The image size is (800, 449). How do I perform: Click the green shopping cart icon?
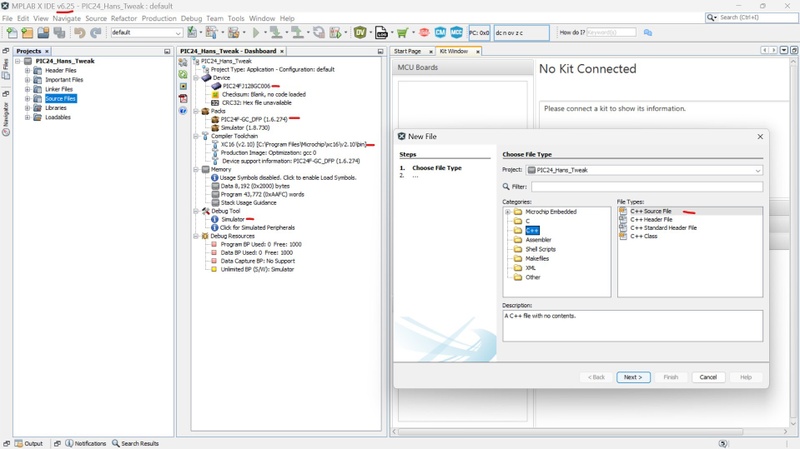[x=403, y=33]
